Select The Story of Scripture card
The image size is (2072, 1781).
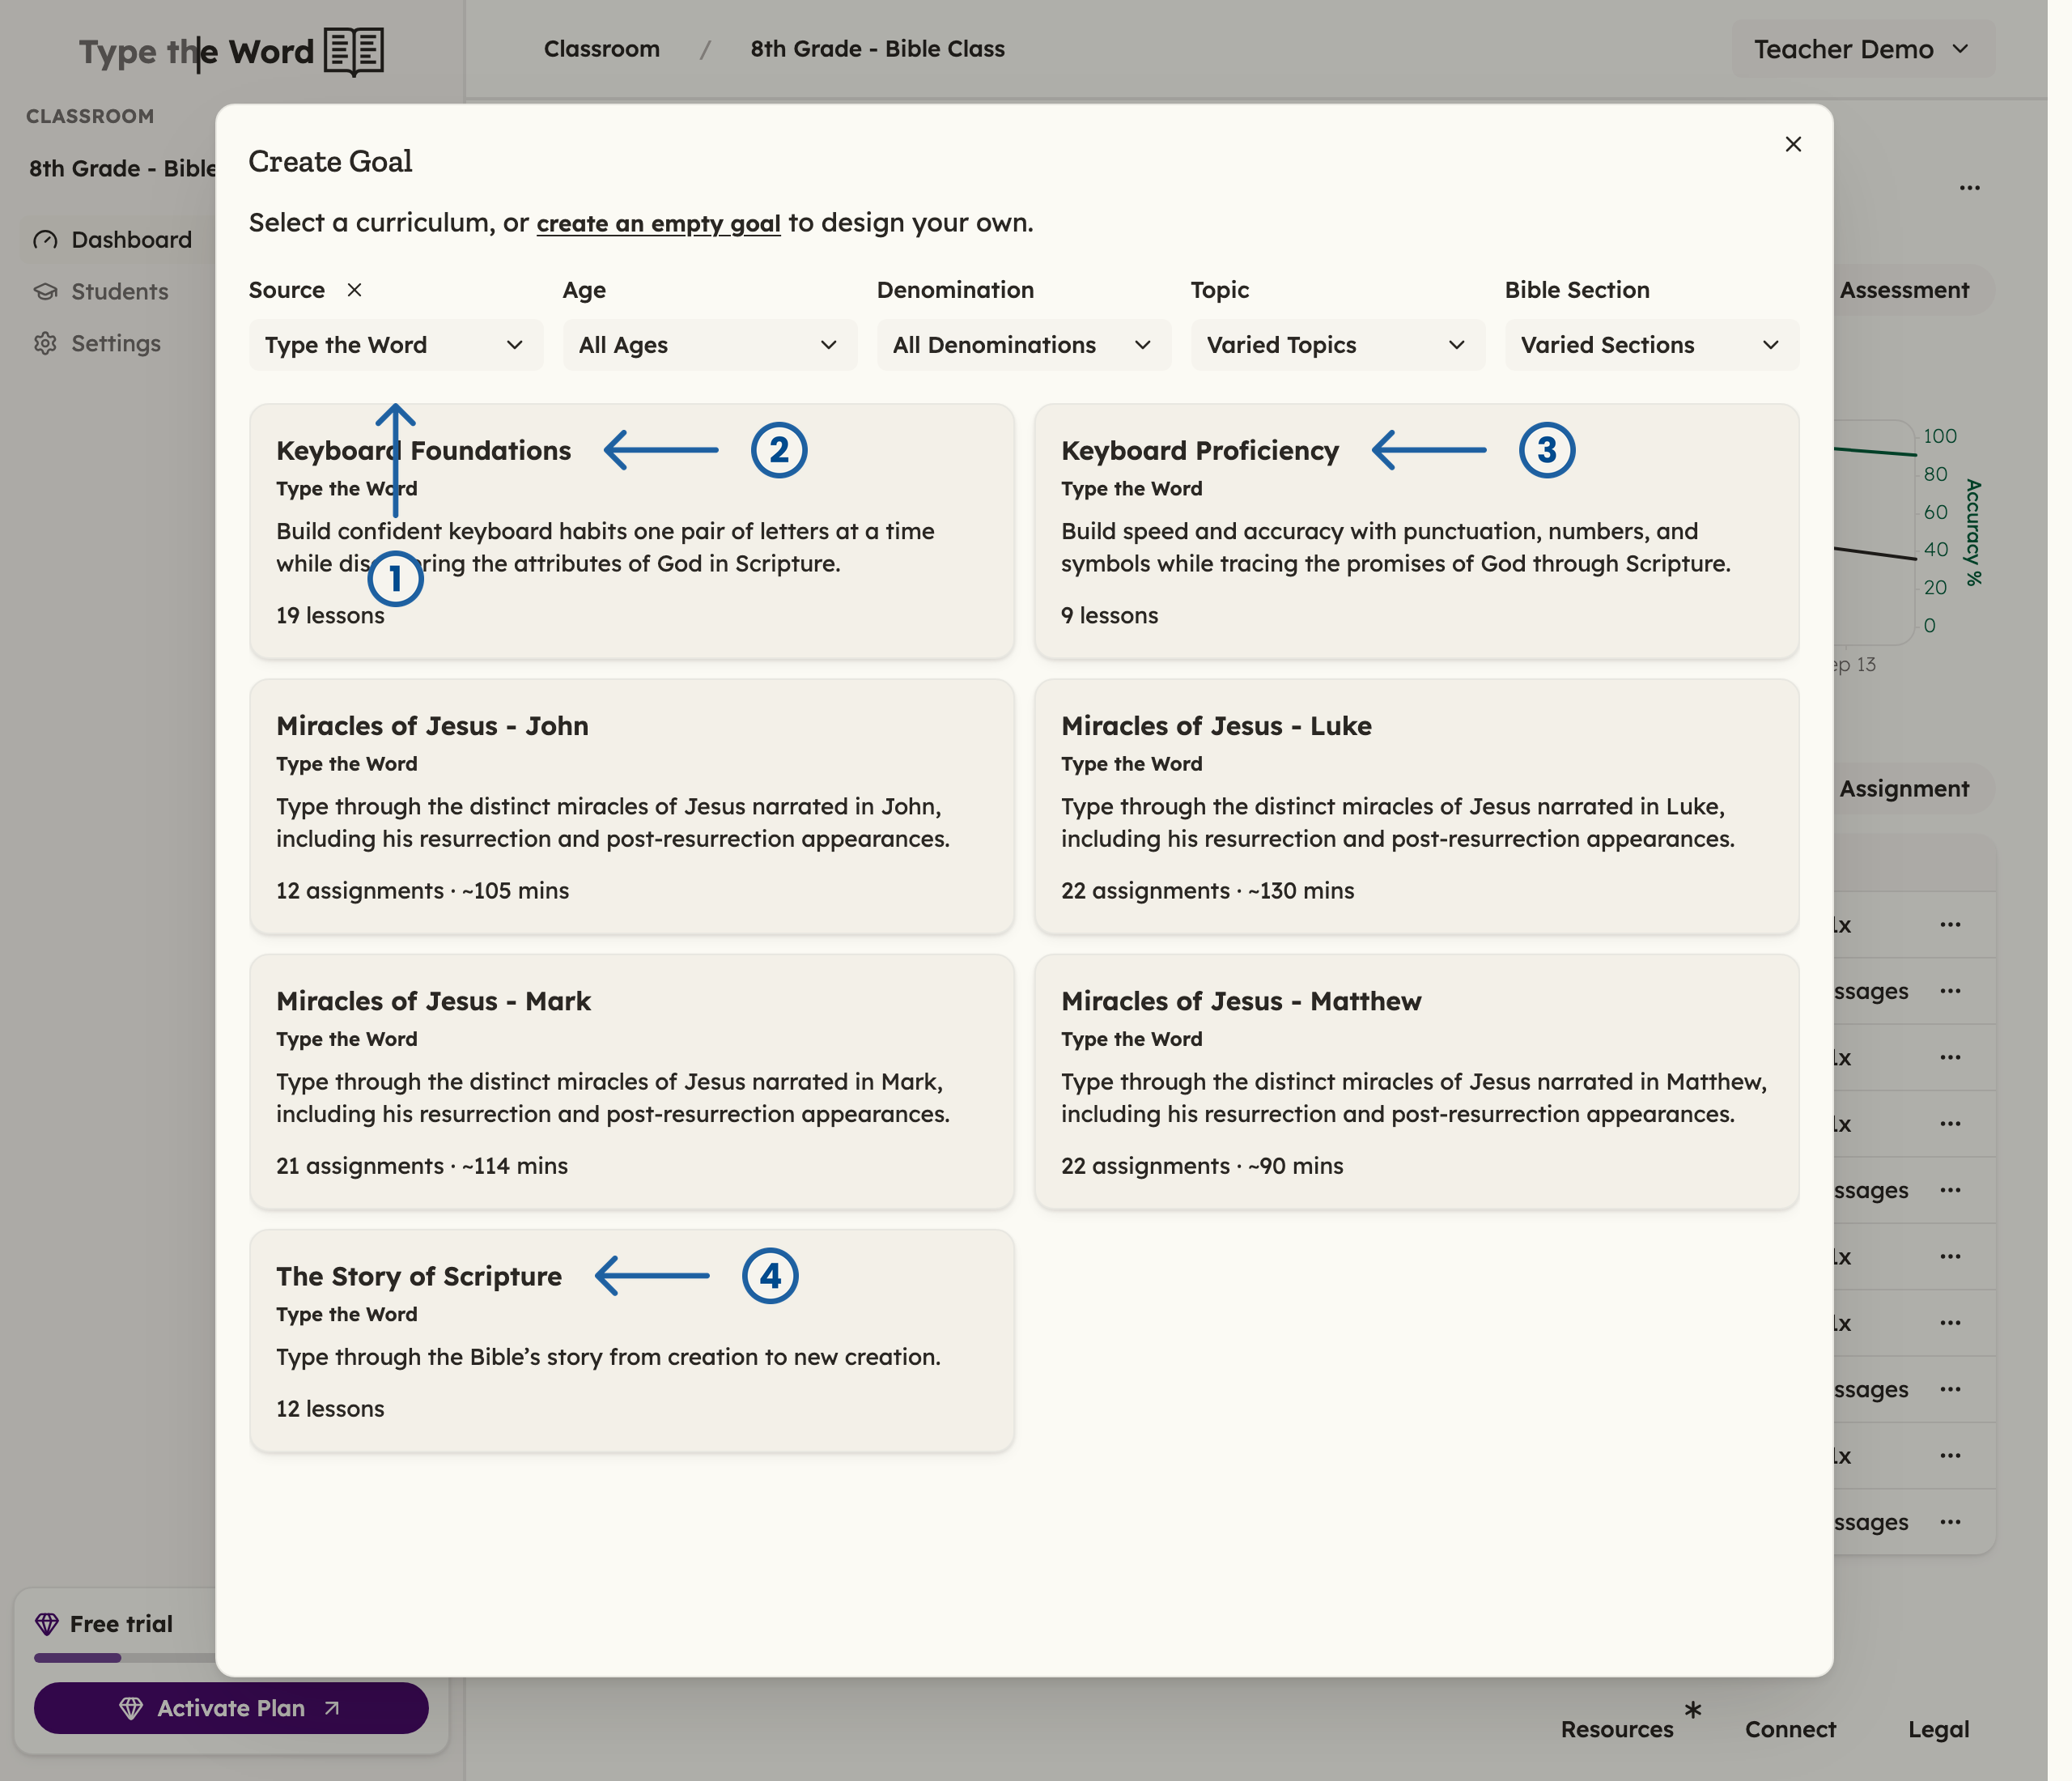(x=632, y=1341)
